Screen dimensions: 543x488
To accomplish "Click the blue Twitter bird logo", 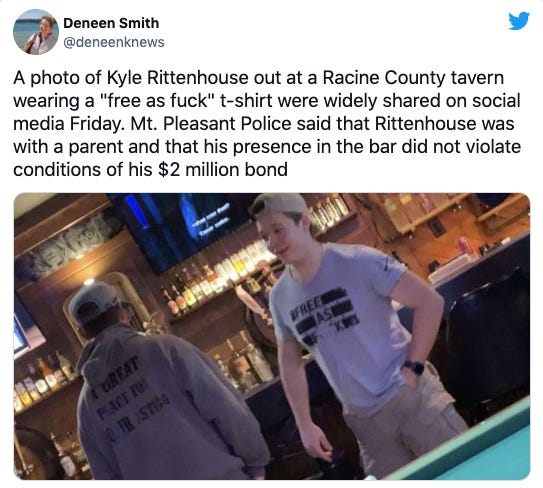I will click(519, 21).
